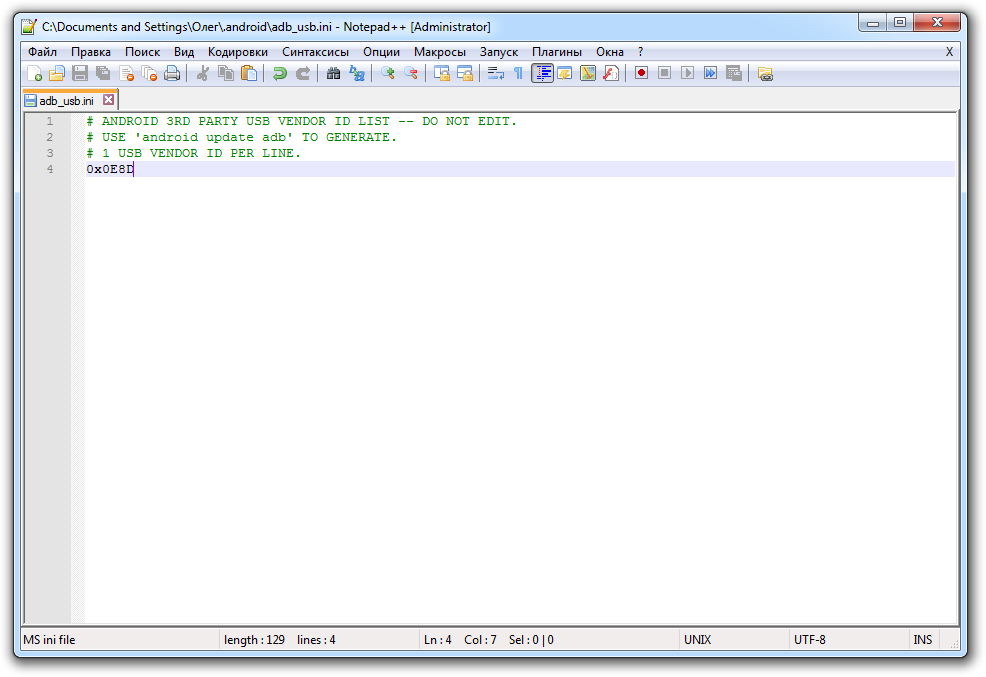
Task: Click the Print icon in toolbar
Action: coord(172,73)
